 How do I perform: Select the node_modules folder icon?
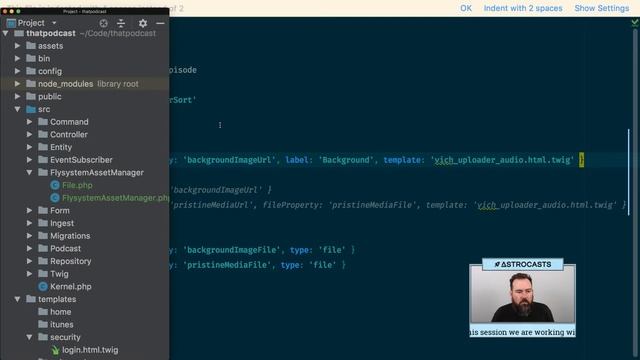pyautogui.click(x=31, y=84)
